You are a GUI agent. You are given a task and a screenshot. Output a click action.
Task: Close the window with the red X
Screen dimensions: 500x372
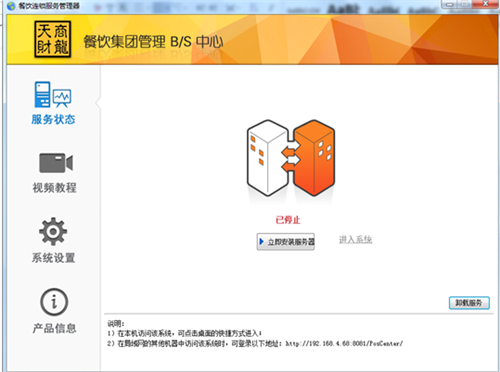point(486,4)
